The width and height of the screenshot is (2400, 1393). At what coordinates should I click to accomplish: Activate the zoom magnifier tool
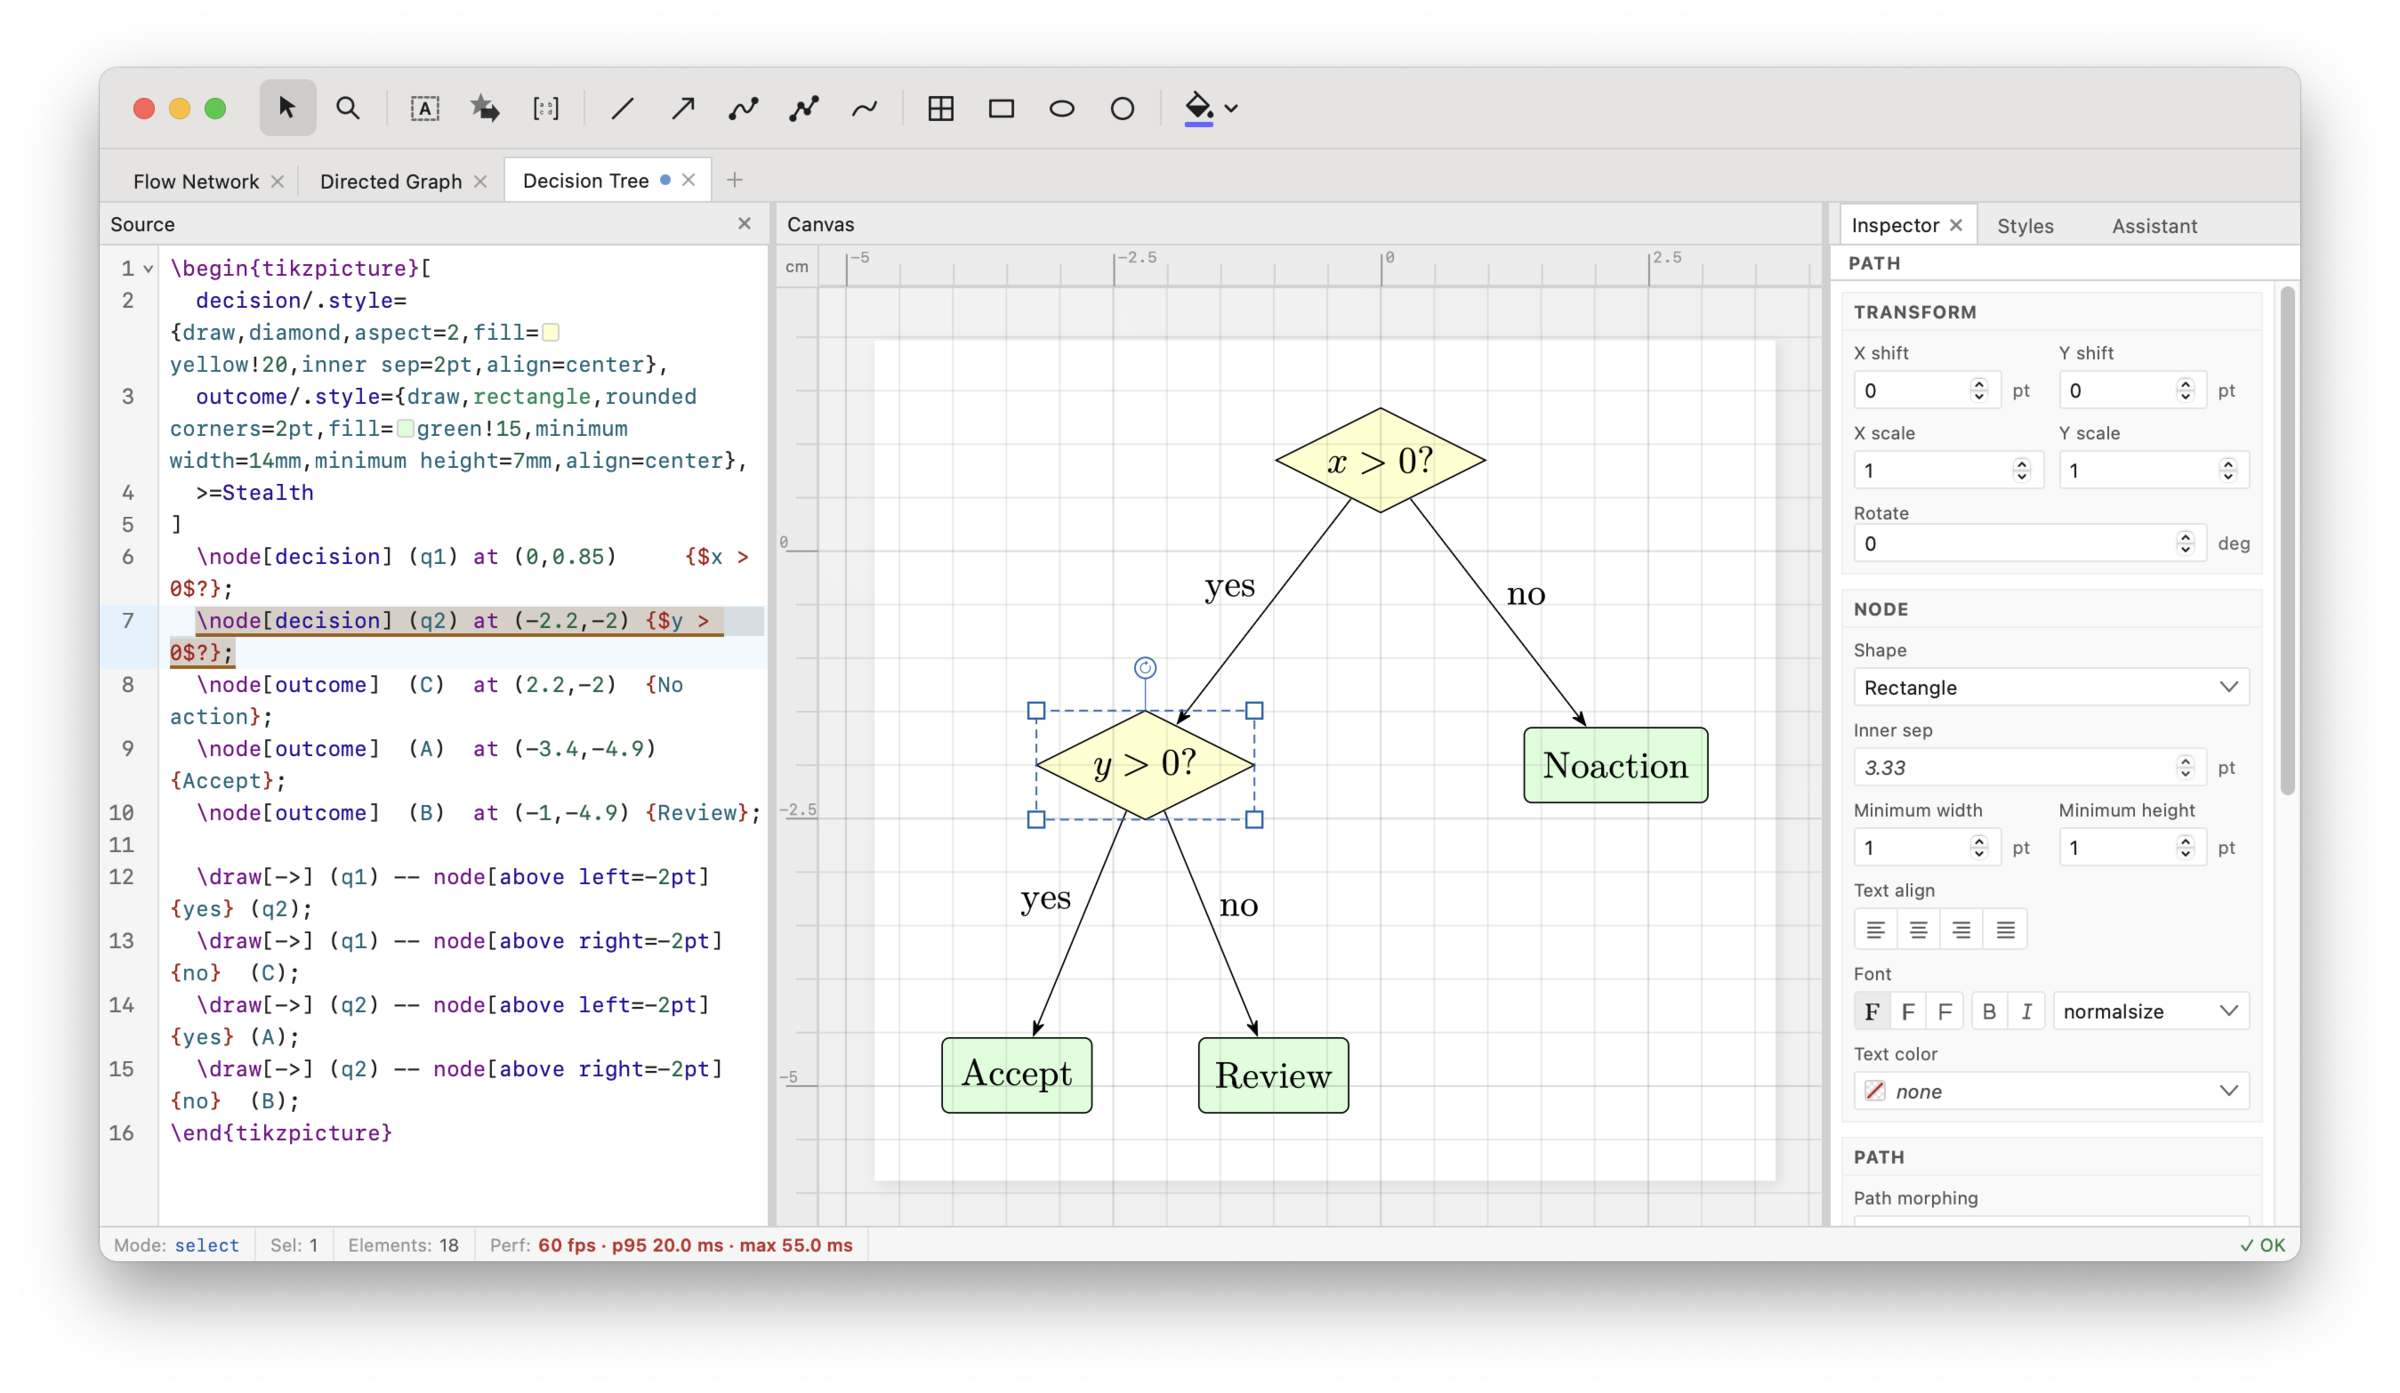[348, 108]
